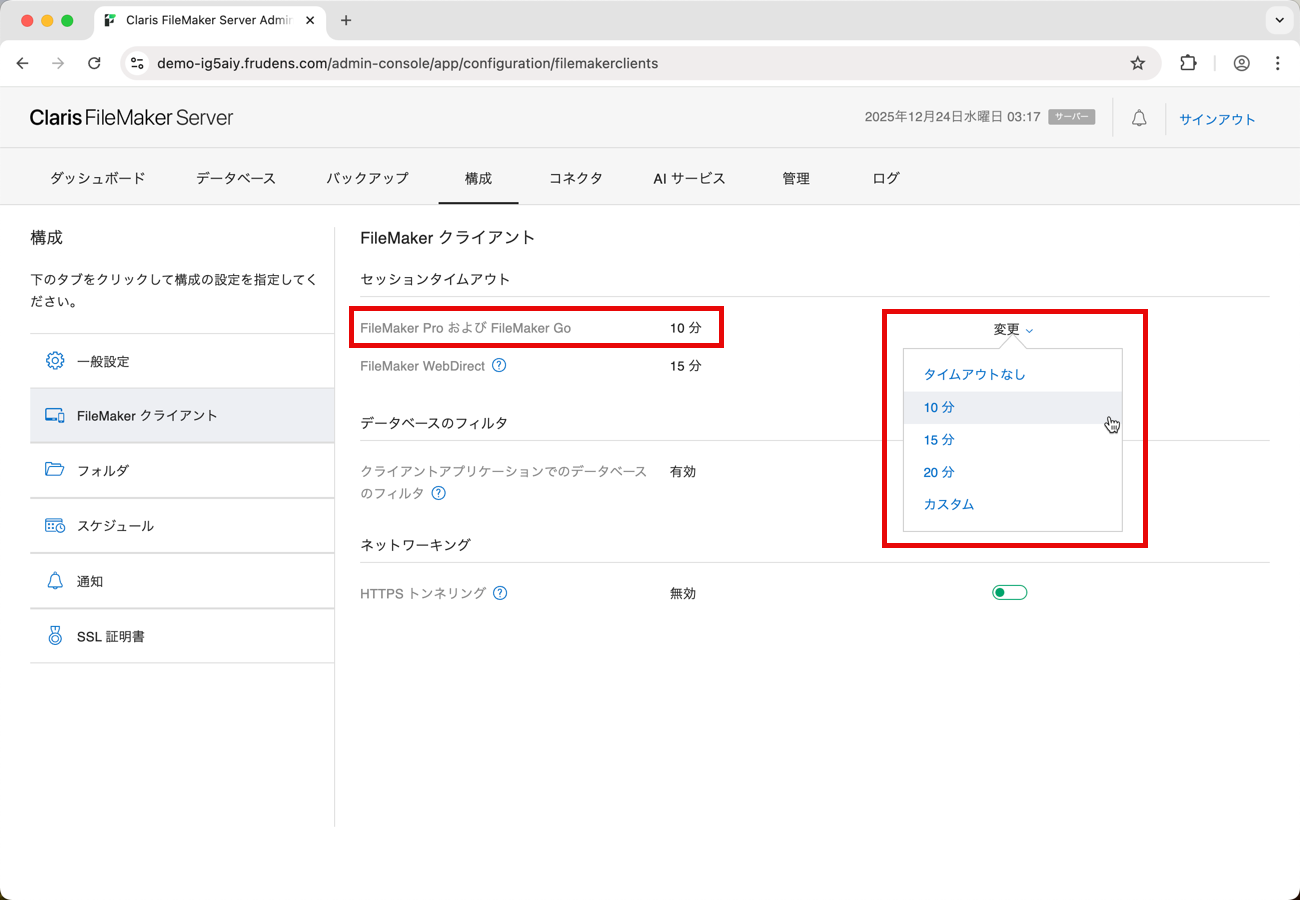The width and height of the screenshot is (1300, 900).
Task: Choose 15 分 in the timeout menu
Action: point(1013,440)
